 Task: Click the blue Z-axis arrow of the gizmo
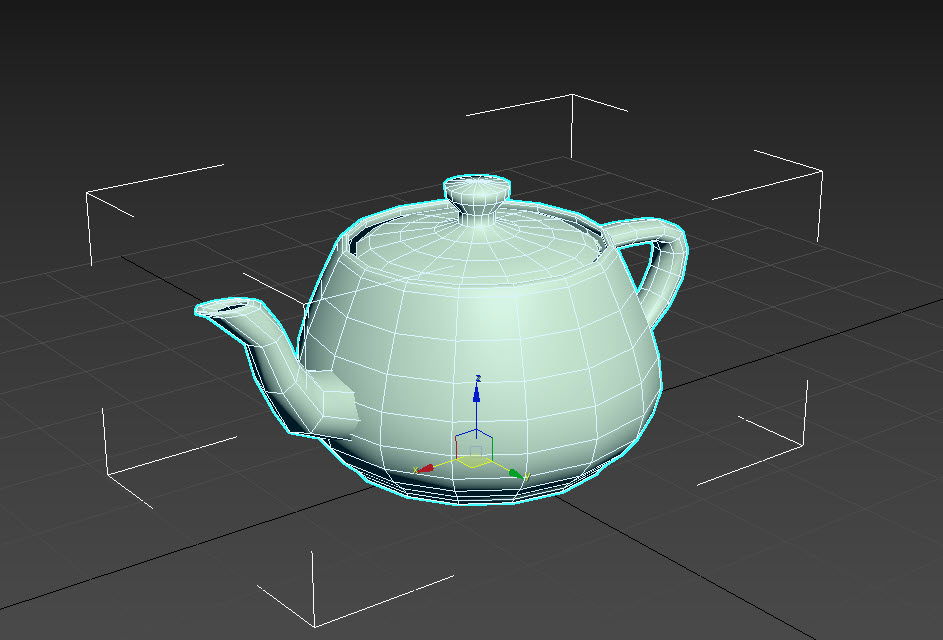pos(477,394)
